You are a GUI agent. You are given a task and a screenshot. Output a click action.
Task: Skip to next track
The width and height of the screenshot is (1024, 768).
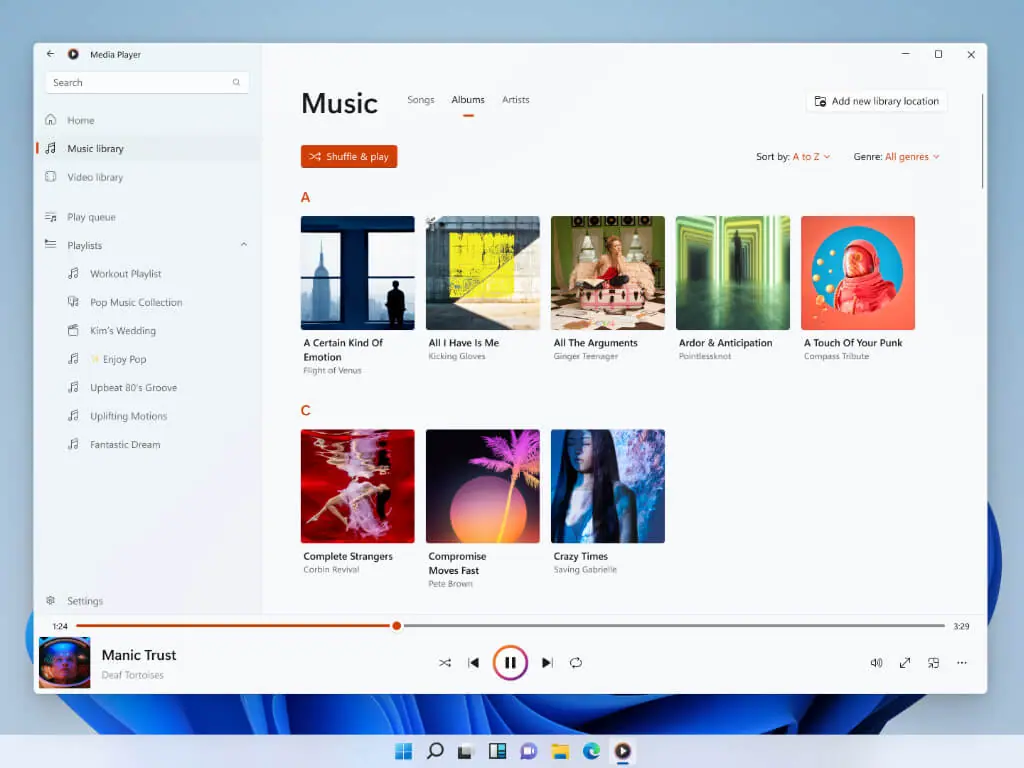click(x=547, y=663)
